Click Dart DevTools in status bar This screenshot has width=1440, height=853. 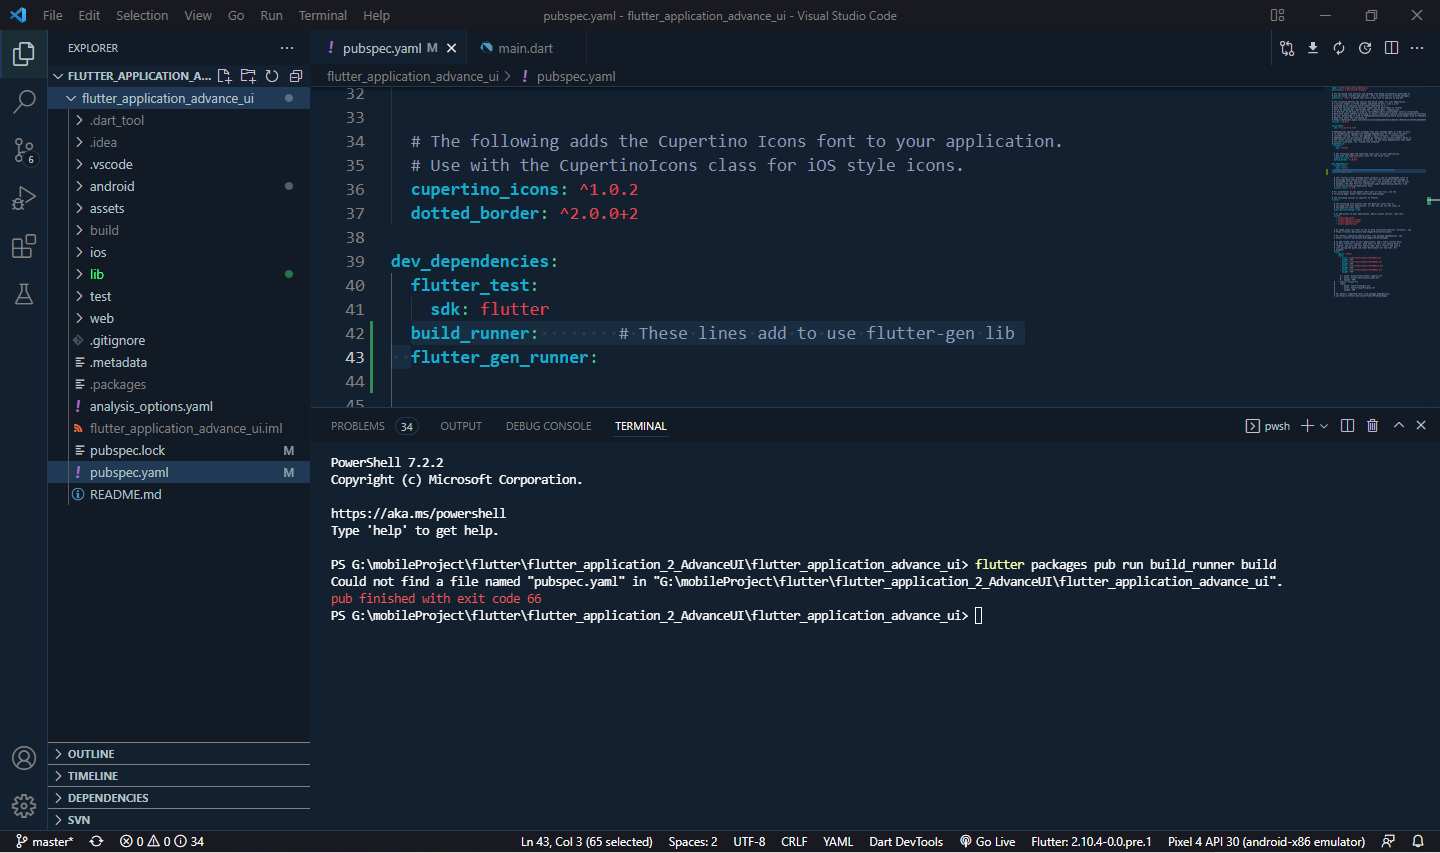tap(906, 842)
